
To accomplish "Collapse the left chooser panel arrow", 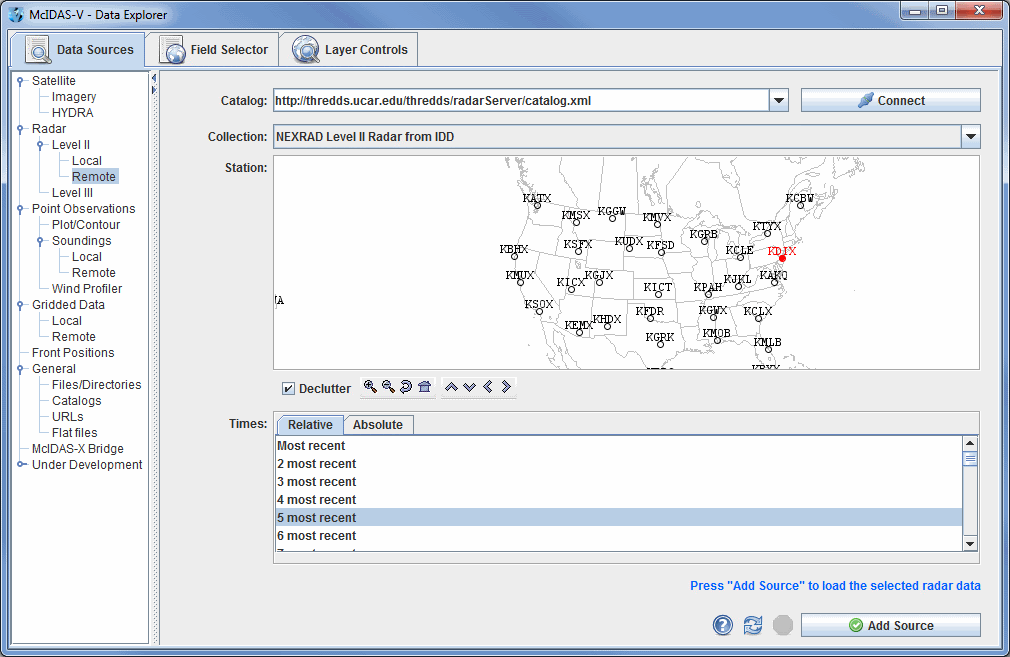I will tap(153, 78).
